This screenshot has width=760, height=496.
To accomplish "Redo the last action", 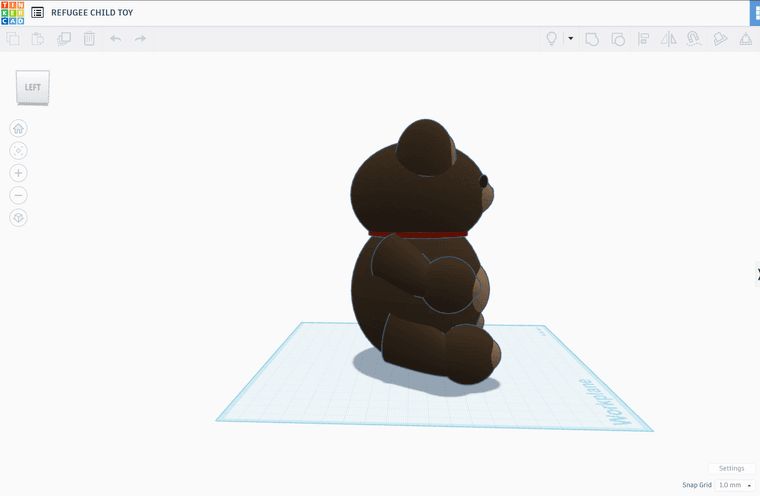I will coord(141,39).
